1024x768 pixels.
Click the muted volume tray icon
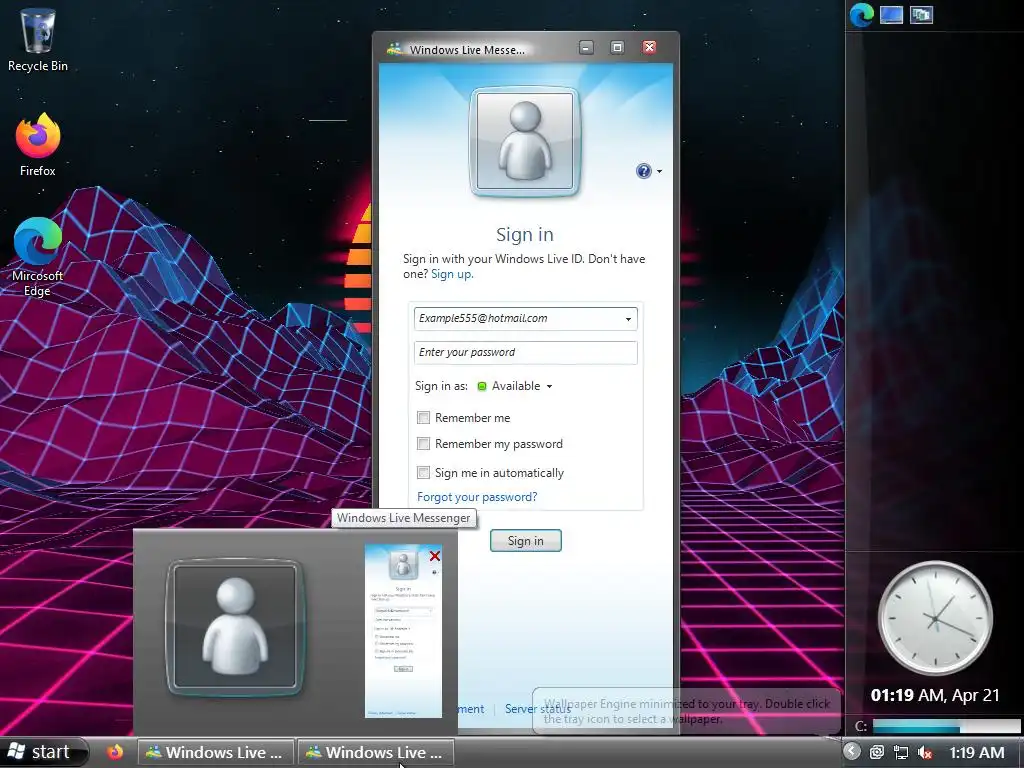[x=925, y=752]
